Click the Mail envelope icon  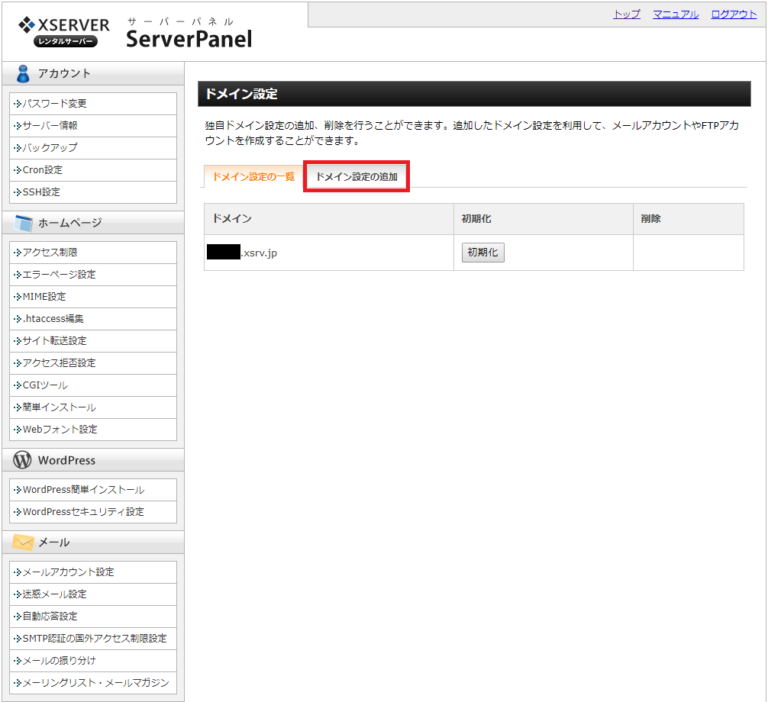click(22, 542)
